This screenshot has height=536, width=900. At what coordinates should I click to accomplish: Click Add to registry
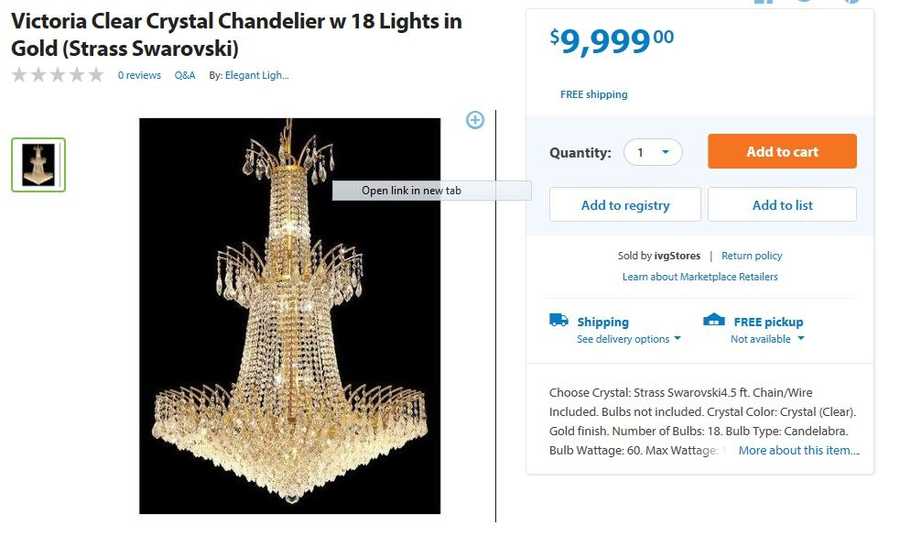[625, 205]
